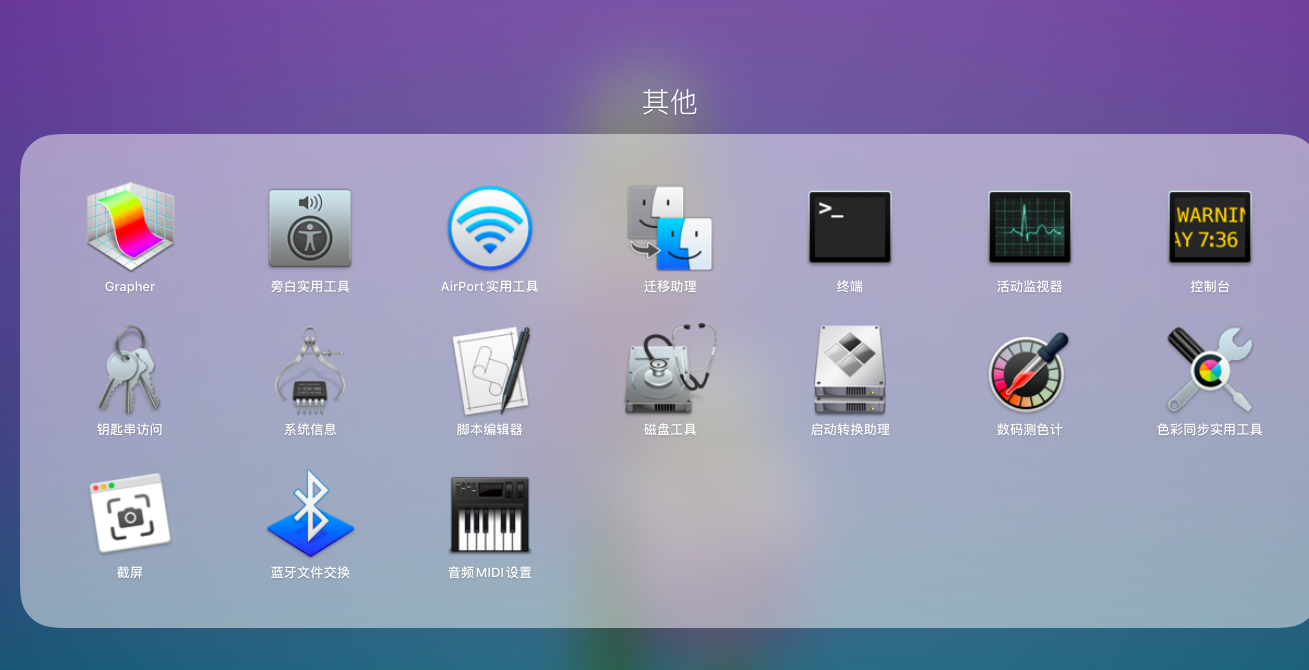The height and width of the screenshot is (670, 1309).
Task: Open the 控制台 warning log icon
Action: point(1210,228)
